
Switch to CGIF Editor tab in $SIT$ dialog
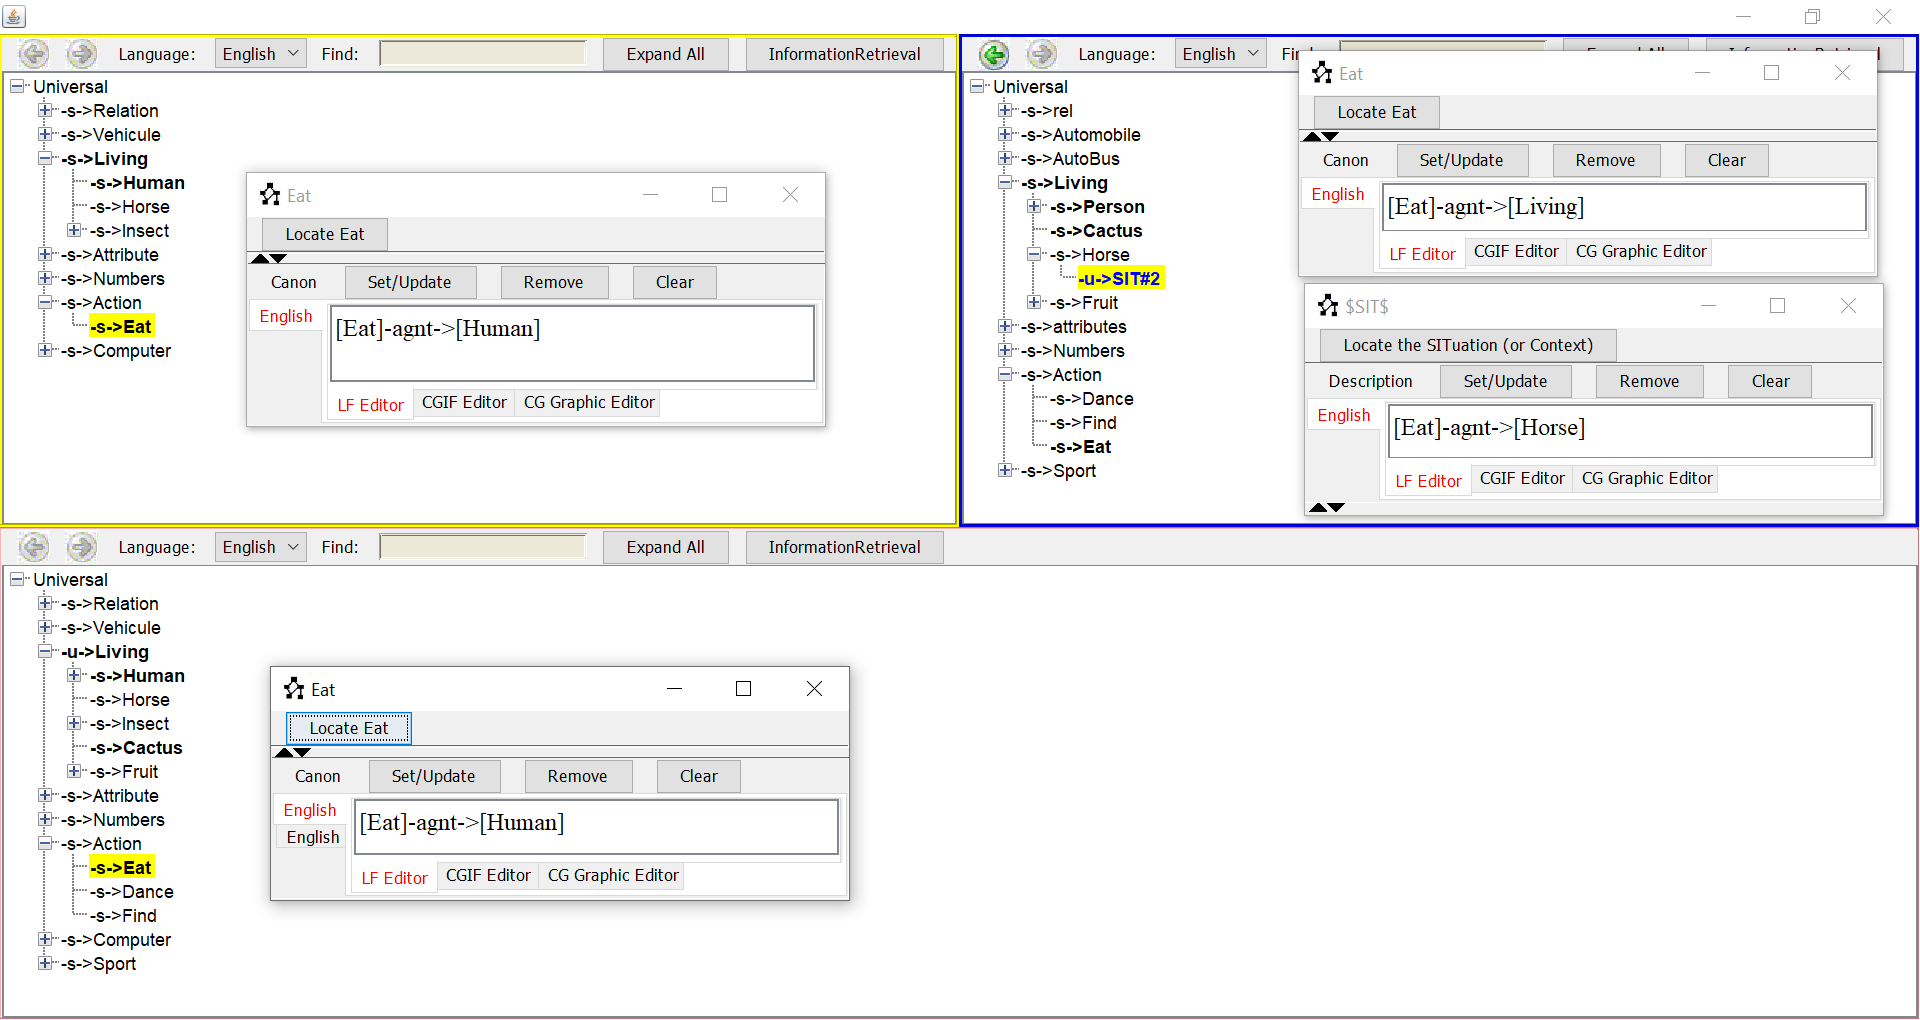click(1522, 478)
